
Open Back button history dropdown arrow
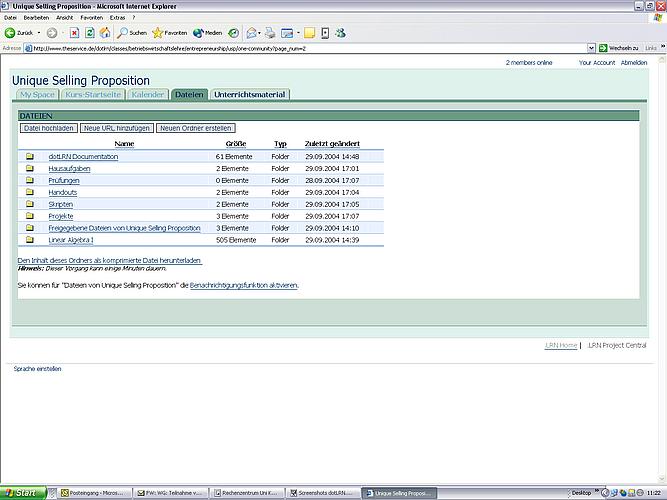[x=39, y=33]
